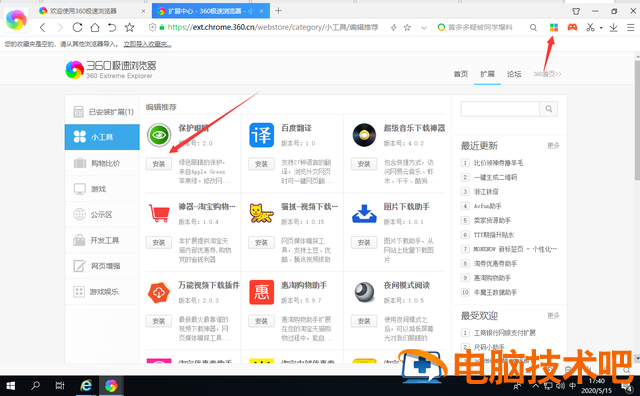Image resolution: width=640 pixels, height=396 pixels.
Task: Click the 百度翻译 extension icon
Action: 261,135
